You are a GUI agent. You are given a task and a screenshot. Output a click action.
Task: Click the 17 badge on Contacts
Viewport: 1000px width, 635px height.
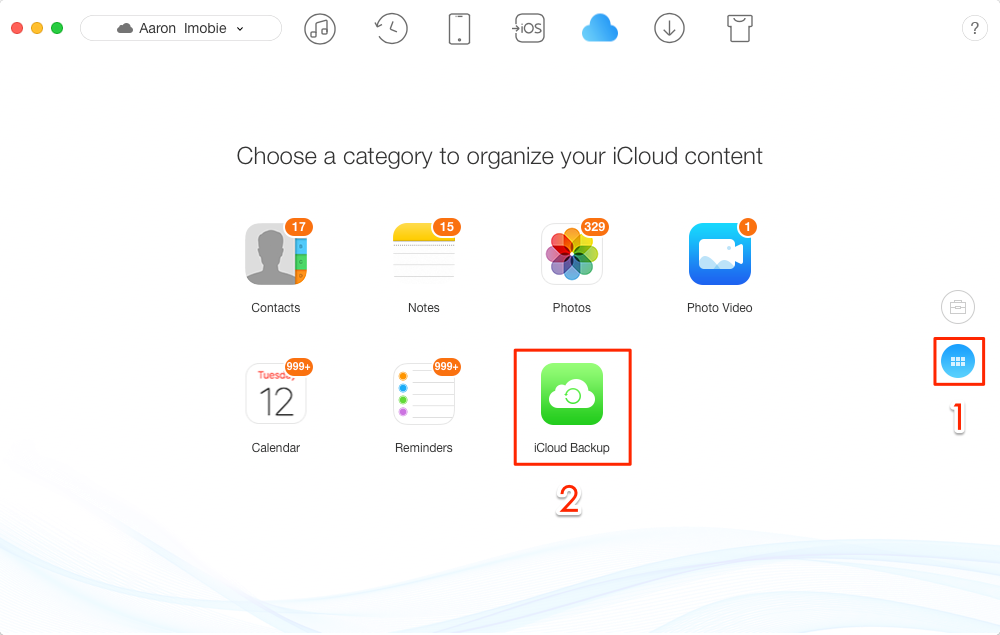point(298,227)
